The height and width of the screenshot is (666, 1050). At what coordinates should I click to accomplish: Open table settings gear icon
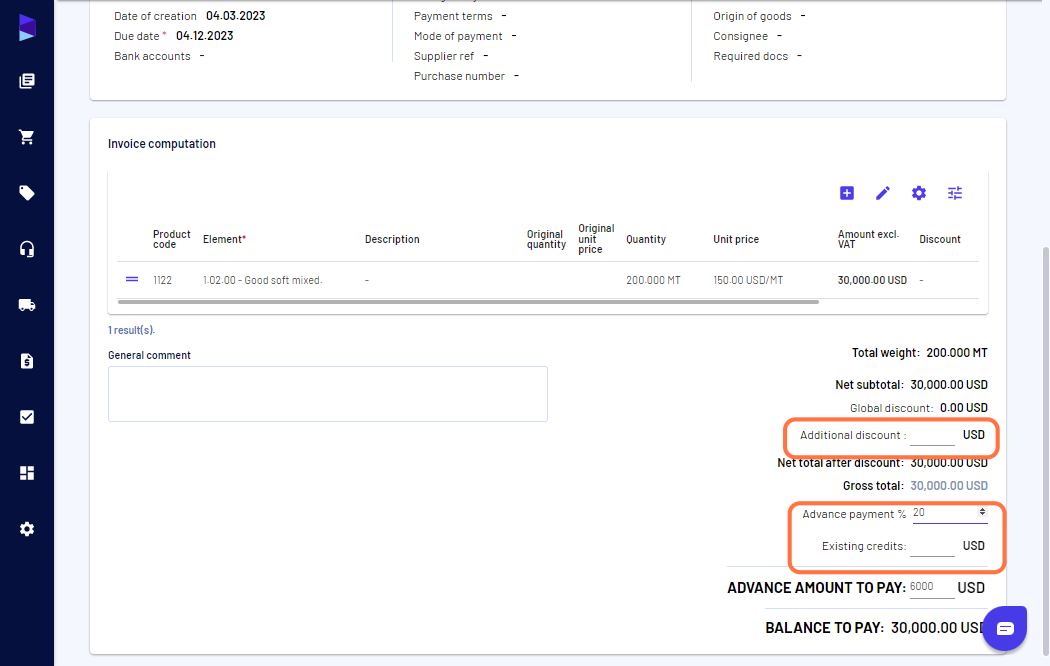pos(919,193)
